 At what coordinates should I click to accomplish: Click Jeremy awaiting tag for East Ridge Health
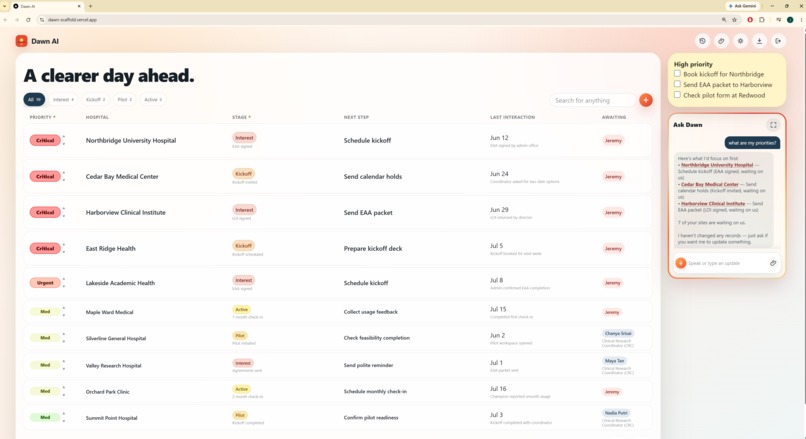point(613,248)
